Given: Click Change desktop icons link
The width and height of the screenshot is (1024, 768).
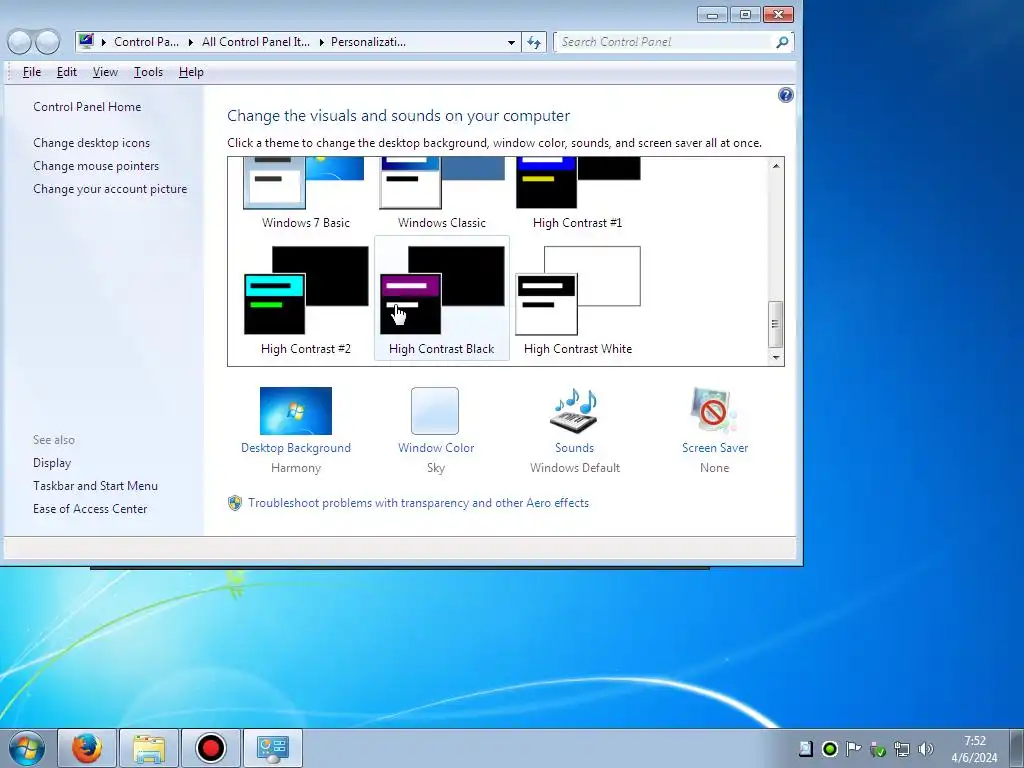Looking at the screenshot, I should tap(91, 142).
